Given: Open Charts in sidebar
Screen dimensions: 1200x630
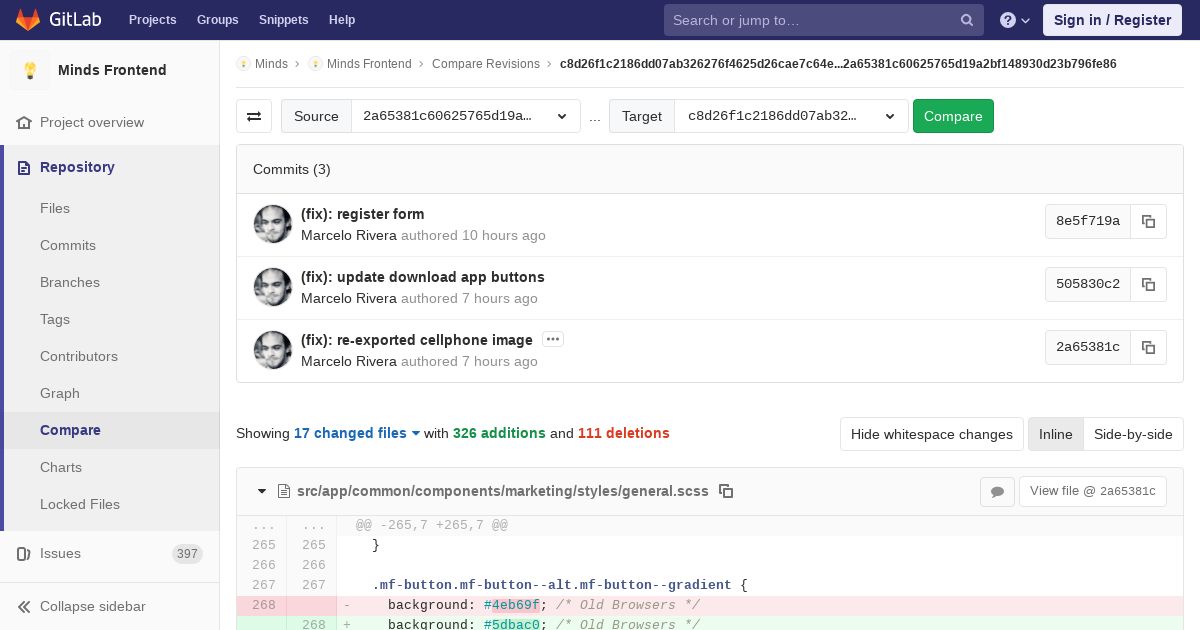Looking at the screenshot, I should pyautogui.click(x=61, y=467).
